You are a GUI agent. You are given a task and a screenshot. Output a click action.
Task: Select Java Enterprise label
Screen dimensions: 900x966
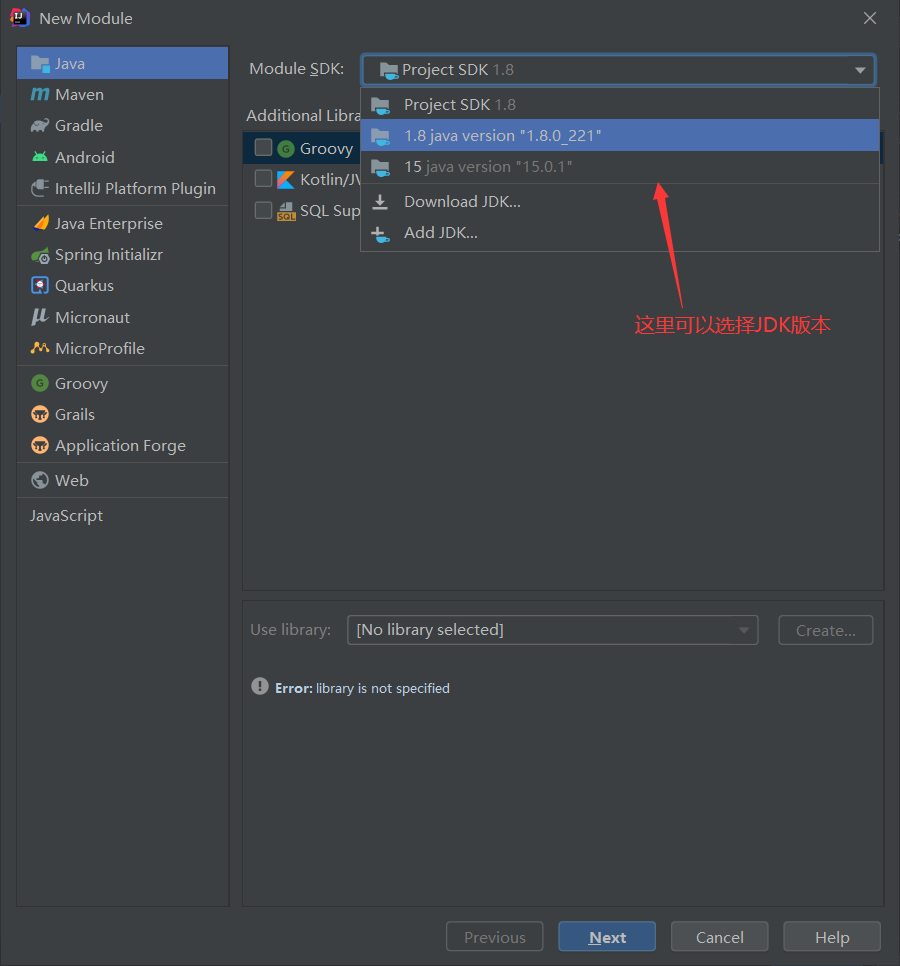click(109, 223)
